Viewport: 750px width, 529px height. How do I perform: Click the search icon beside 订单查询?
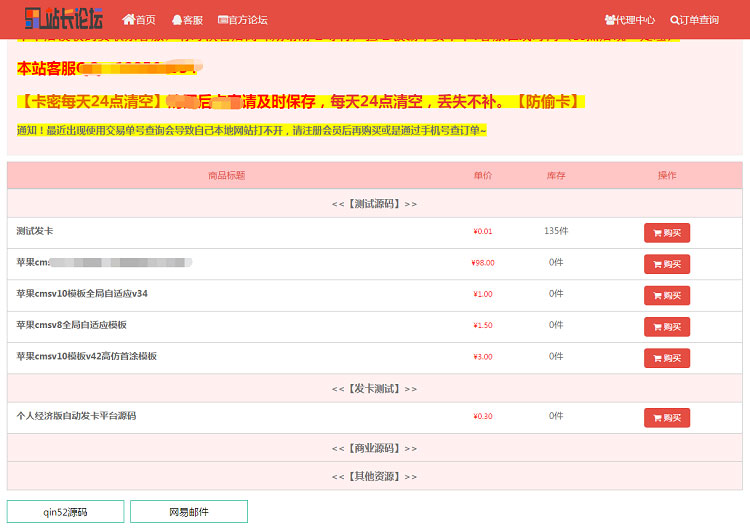tap(675, 19)
